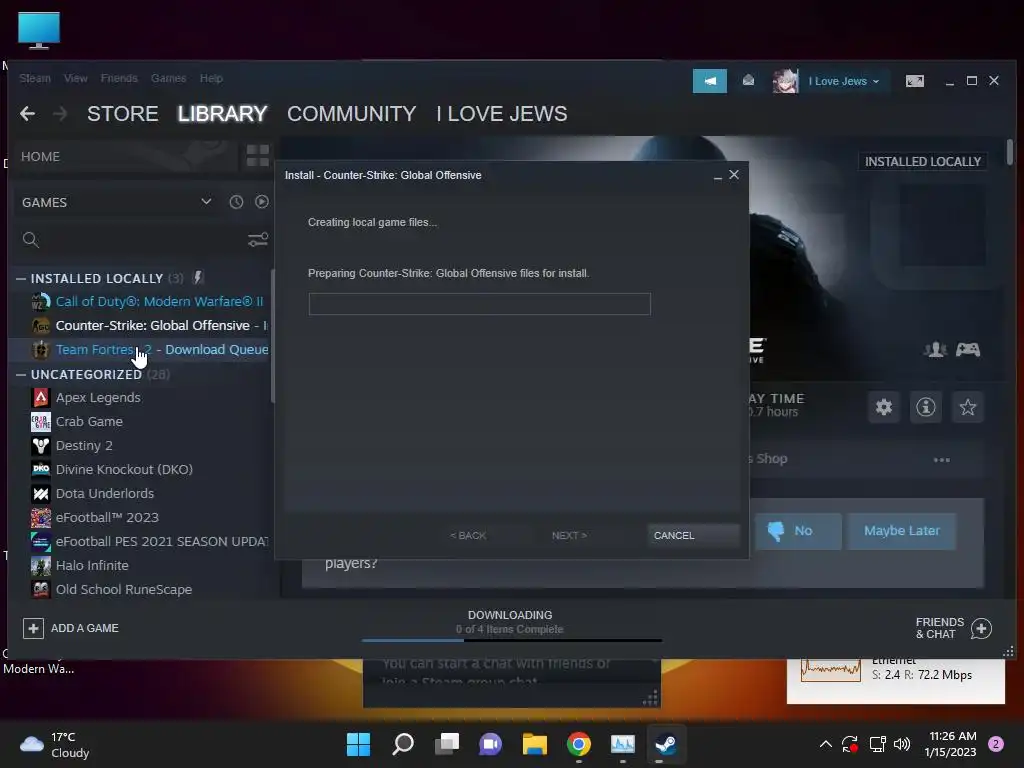This screenshot has width=1024, height=768.
Task: Go back with the left arrow
Action: (x=27, y=114)
